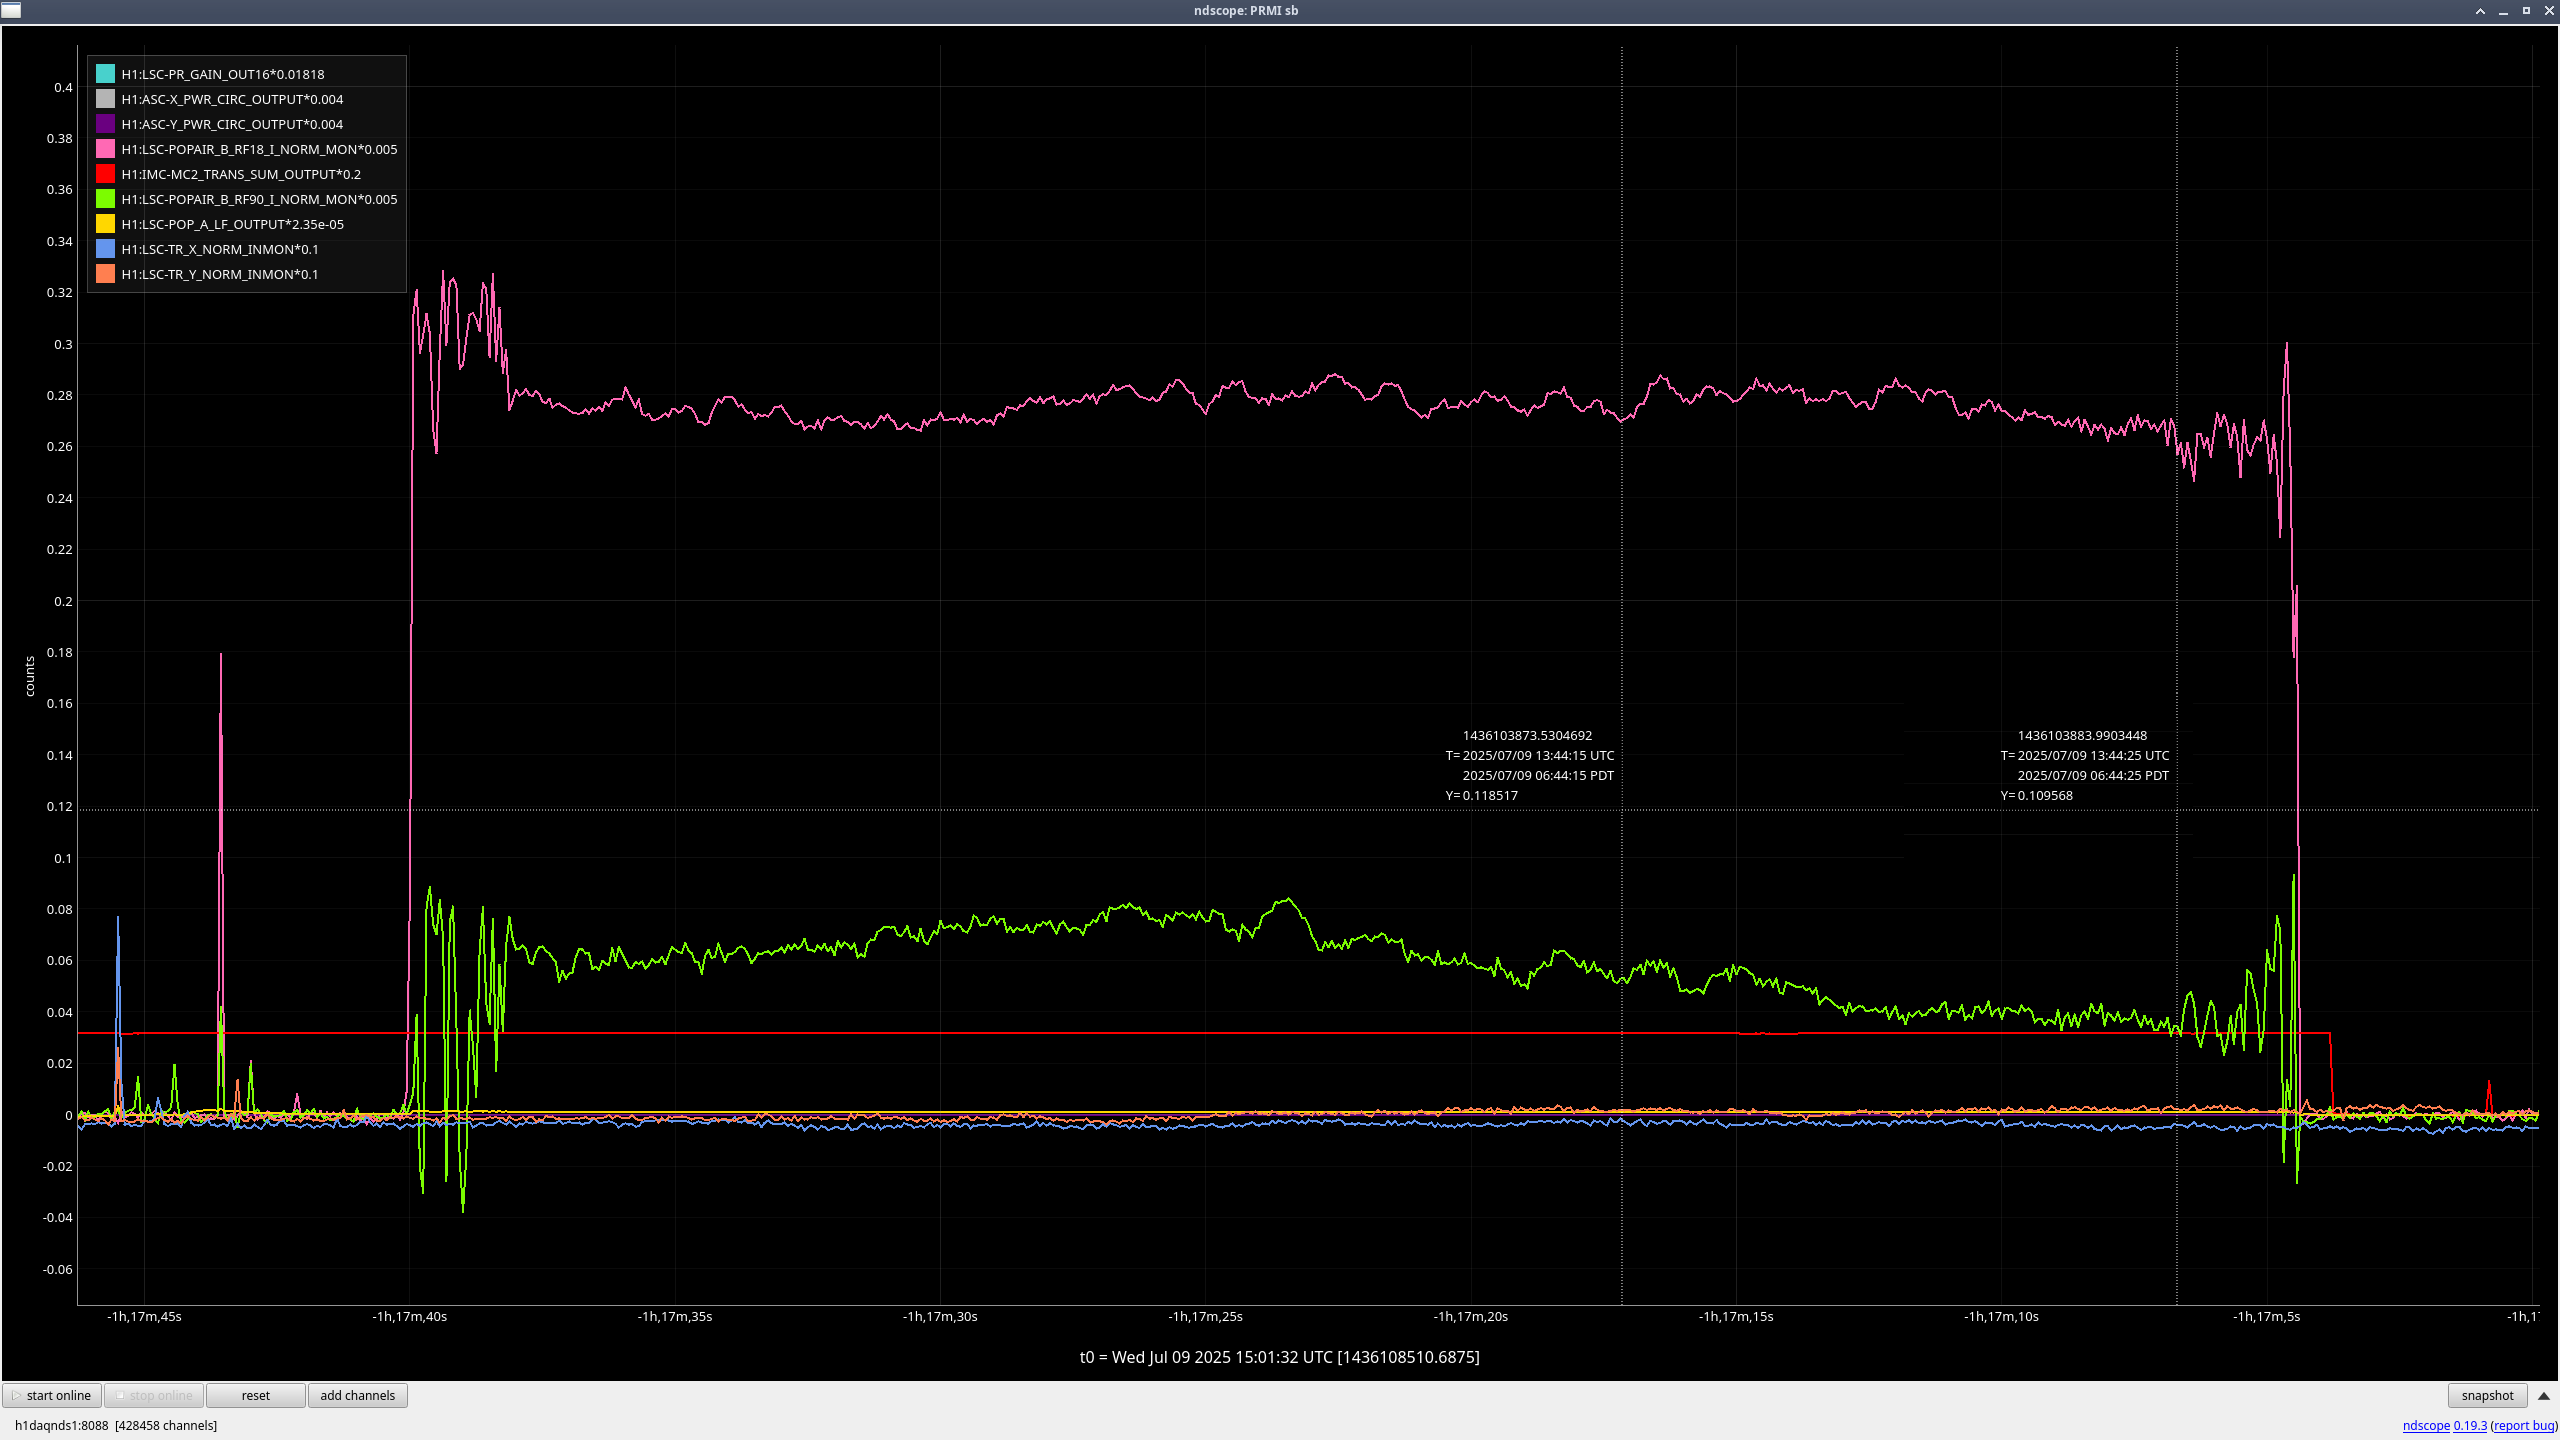
Task: Click the ndscope: PRMI sb window title
Action: 1246,10
